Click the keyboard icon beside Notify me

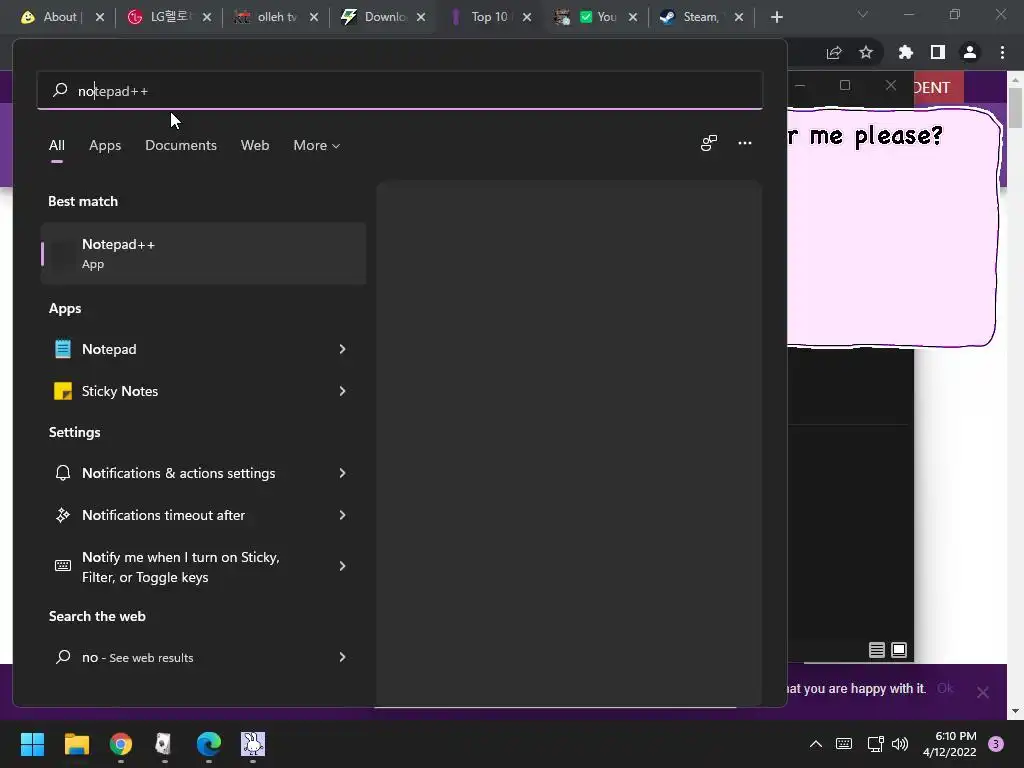(x=63, y=566)
